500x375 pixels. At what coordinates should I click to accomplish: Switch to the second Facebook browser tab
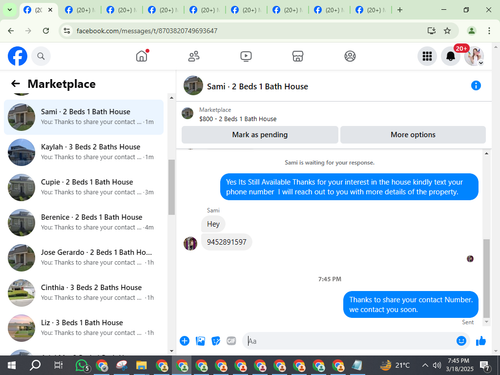click(79, 10)
